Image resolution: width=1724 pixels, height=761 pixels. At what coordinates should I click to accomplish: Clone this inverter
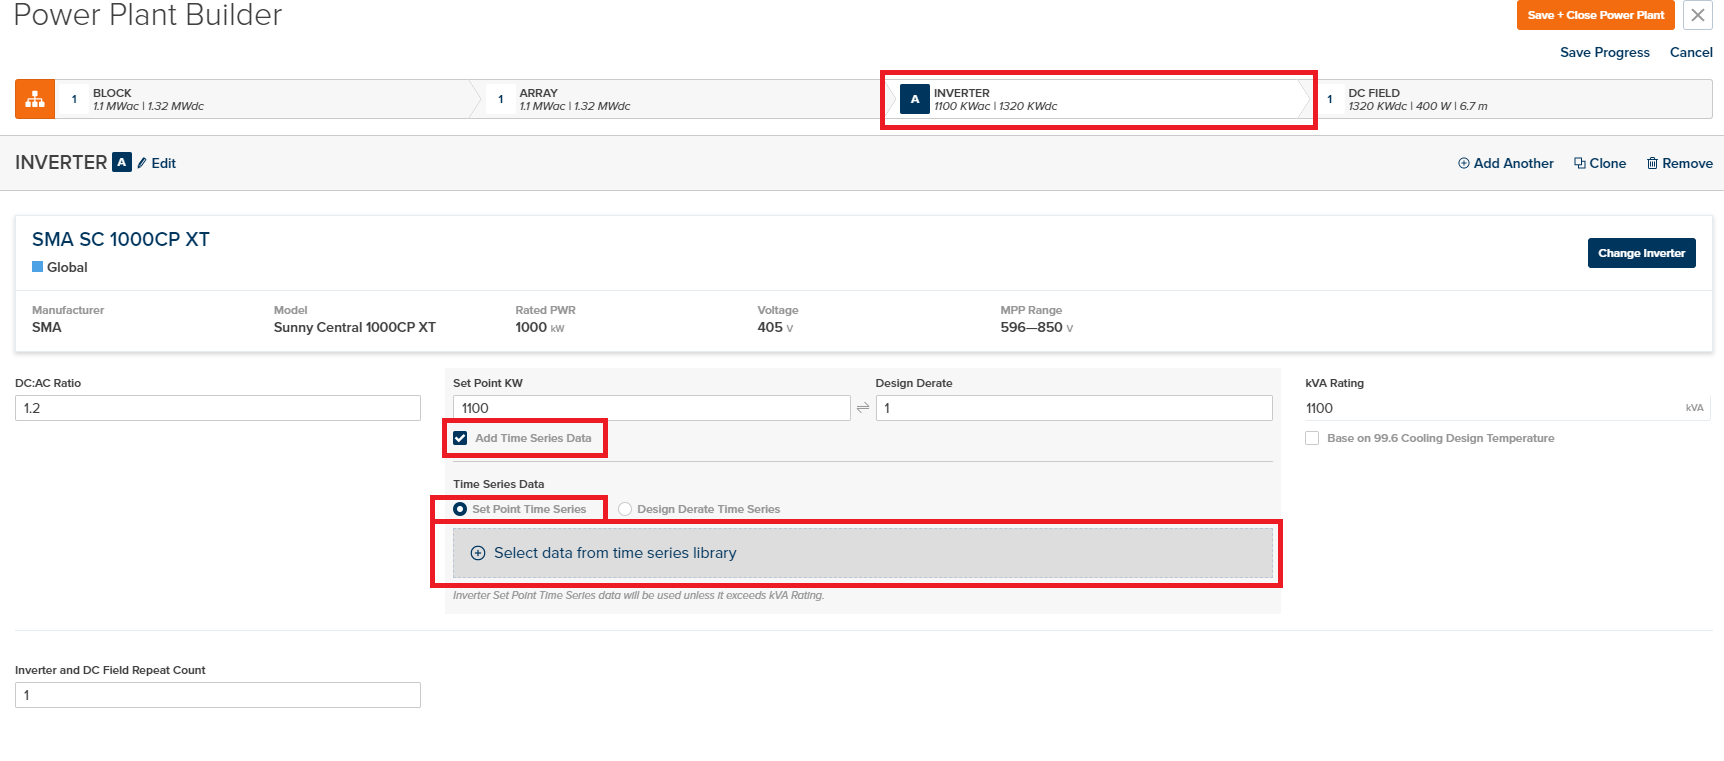1600,163
